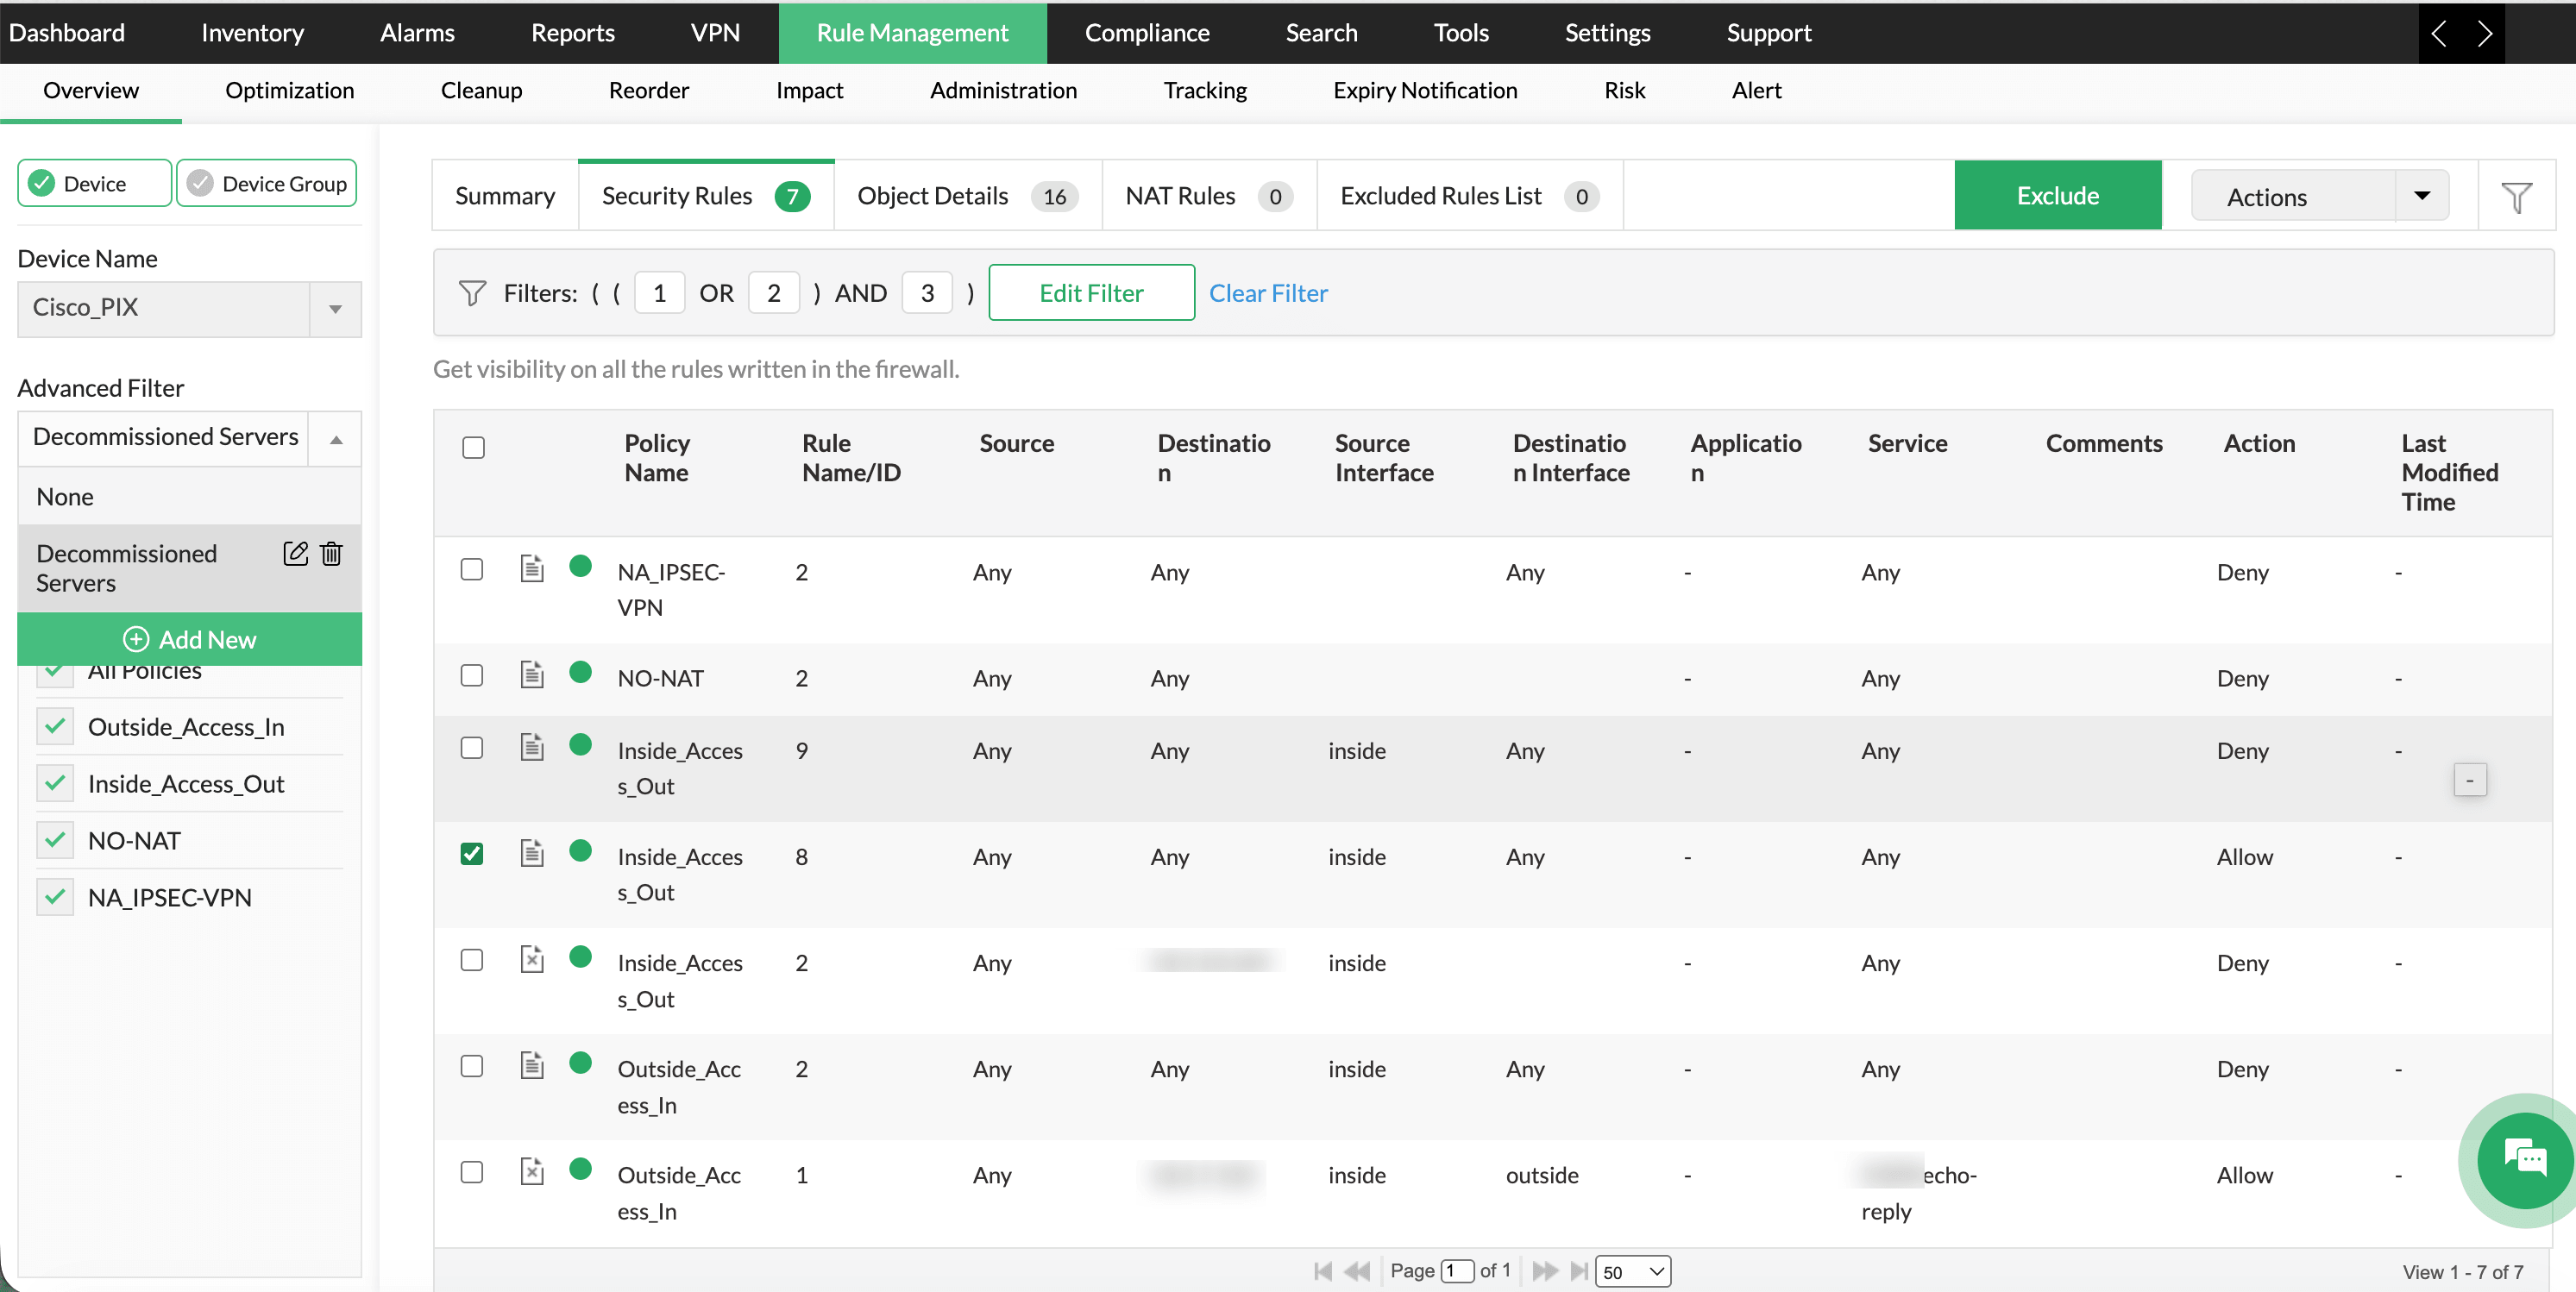This screenshot has width=2576, height=1292.
Task: Open the Excluded Rules List tab
Action: coord(1470,196)
